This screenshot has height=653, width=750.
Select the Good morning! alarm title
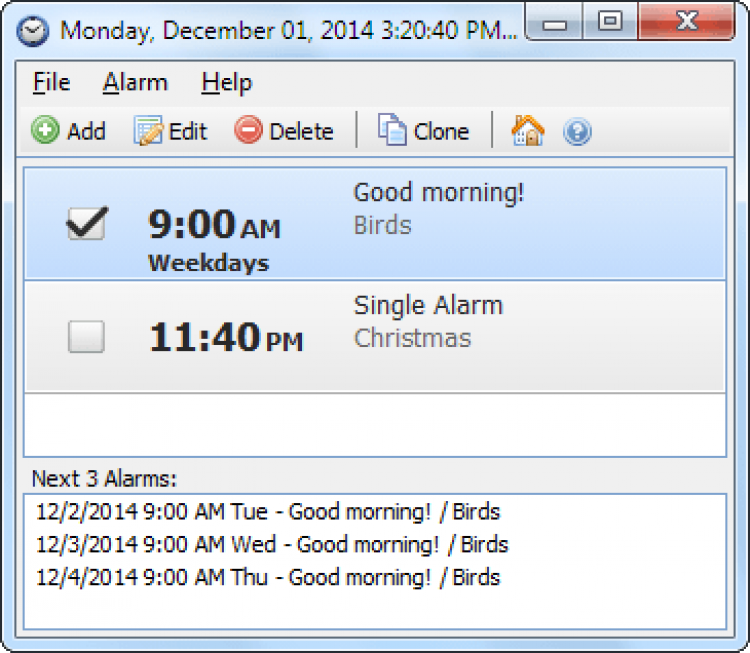click(438, 193)
